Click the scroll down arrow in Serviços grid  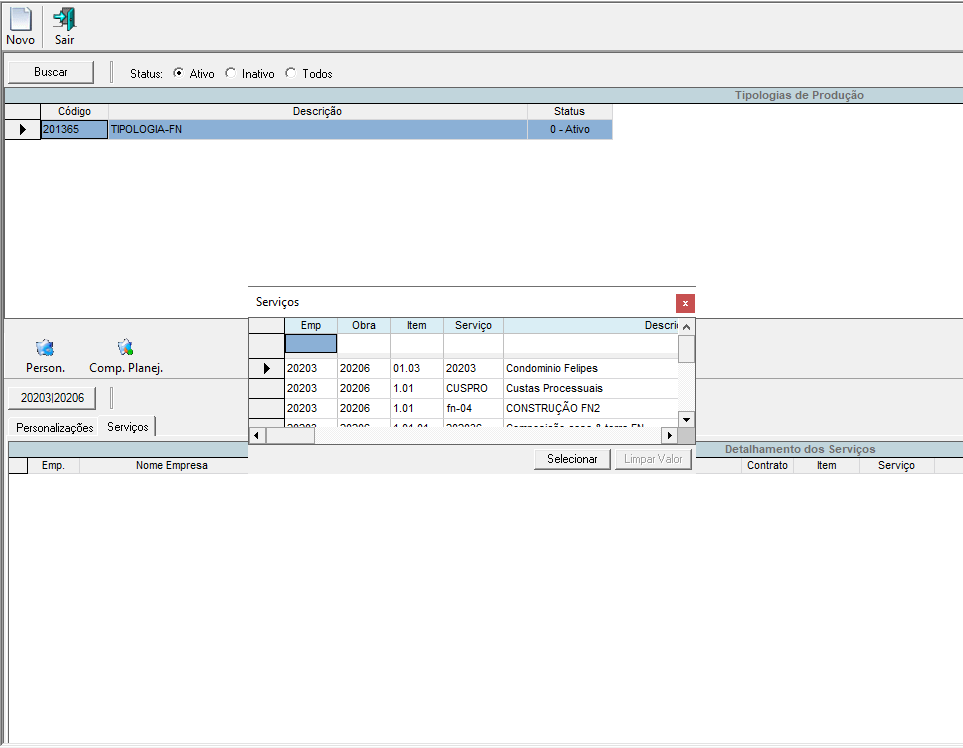click(x=686, y=419)
